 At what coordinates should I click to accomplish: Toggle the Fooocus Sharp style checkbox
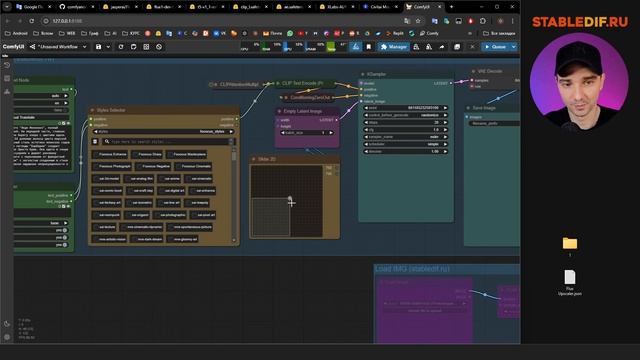147,154
